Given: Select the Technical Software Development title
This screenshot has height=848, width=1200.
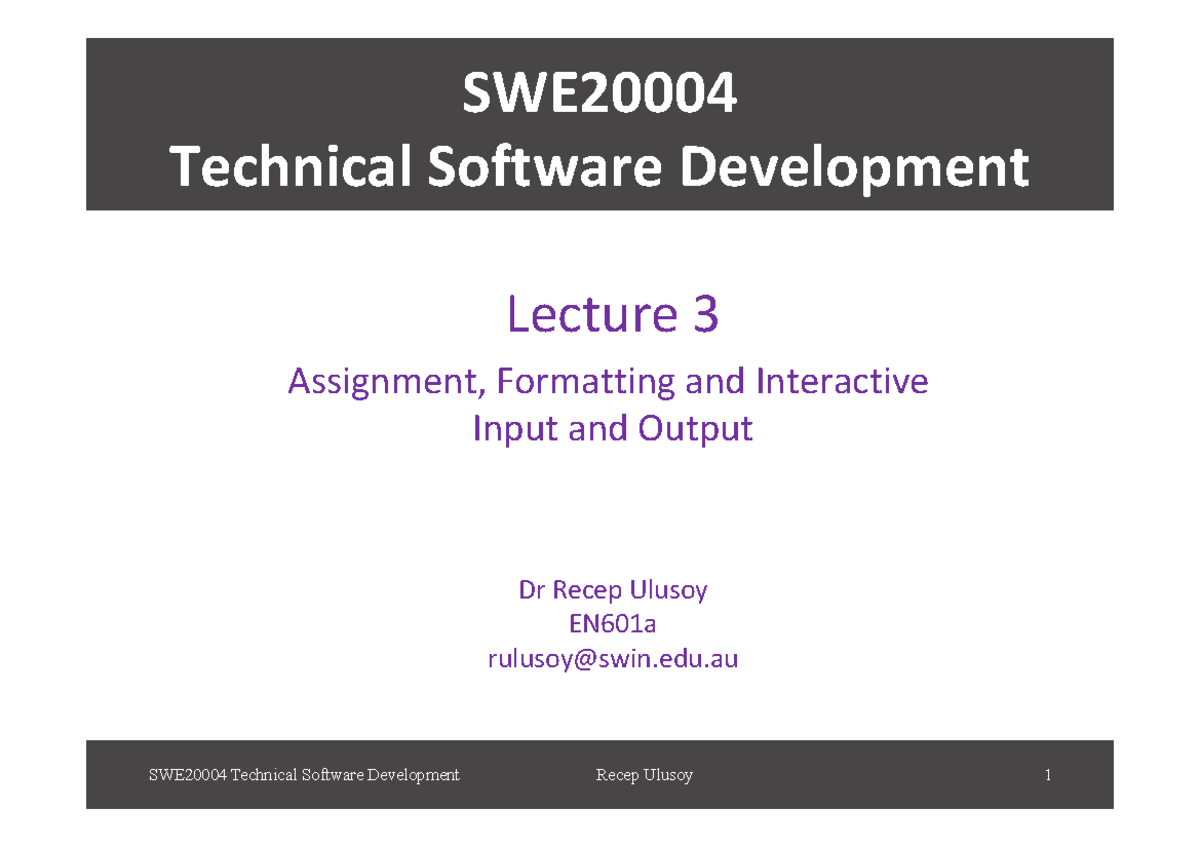Looking at the screenshot, I should 601,166.
